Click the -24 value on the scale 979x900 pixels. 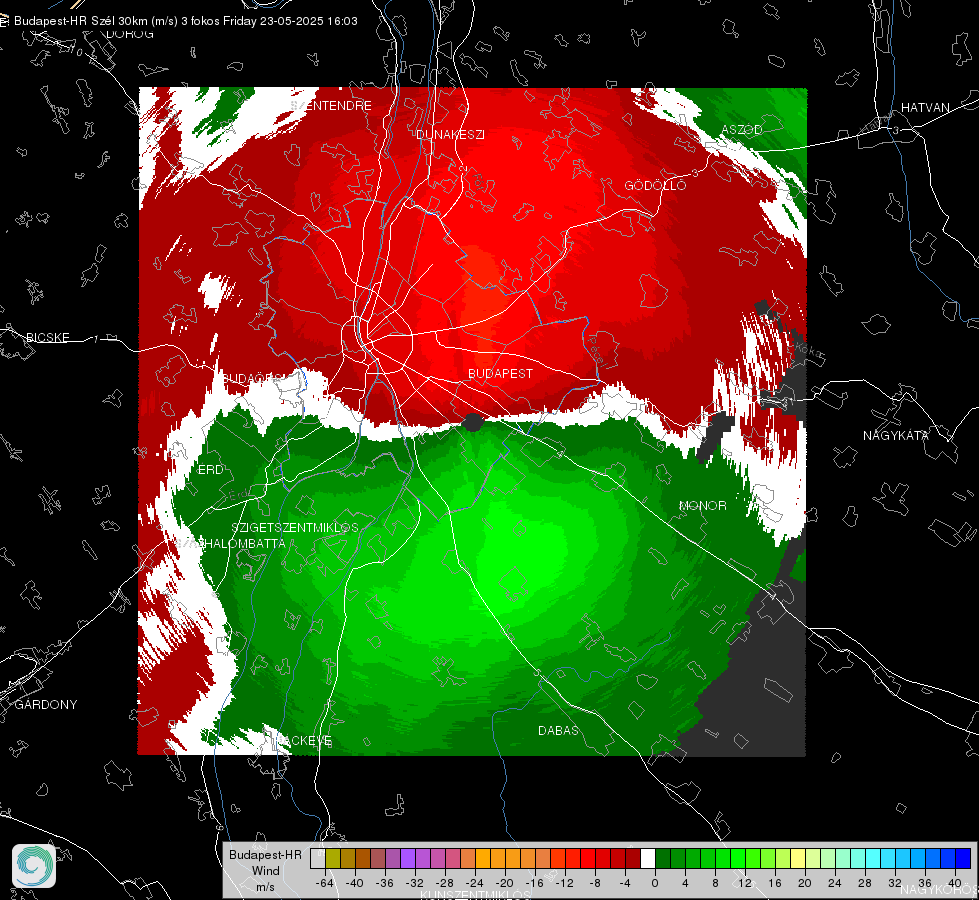[x=475, y=883]
